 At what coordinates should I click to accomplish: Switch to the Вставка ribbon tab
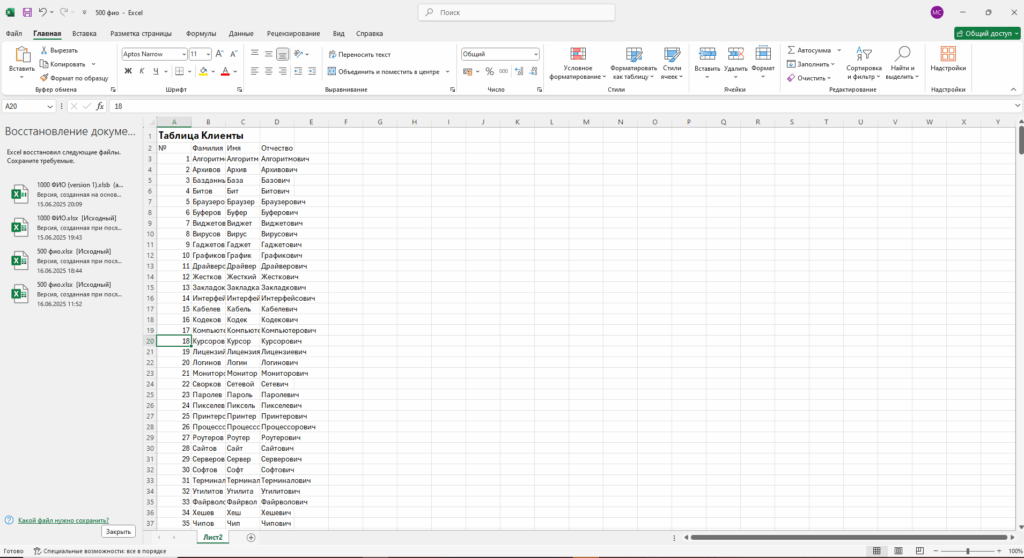coord(84,33)
